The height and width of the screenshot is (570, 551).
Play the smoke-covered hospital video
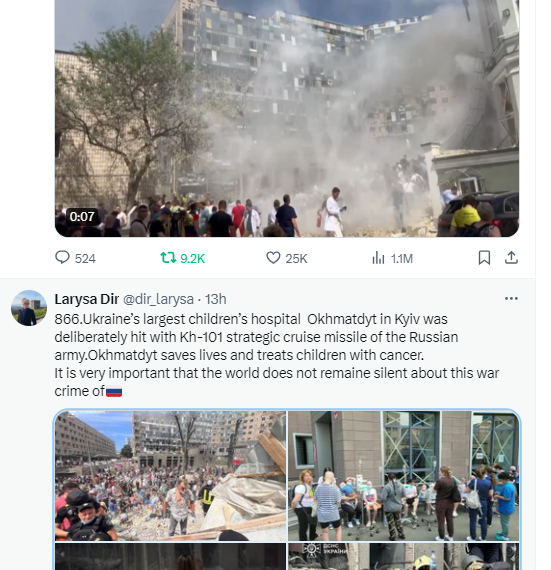click(287, 118)
